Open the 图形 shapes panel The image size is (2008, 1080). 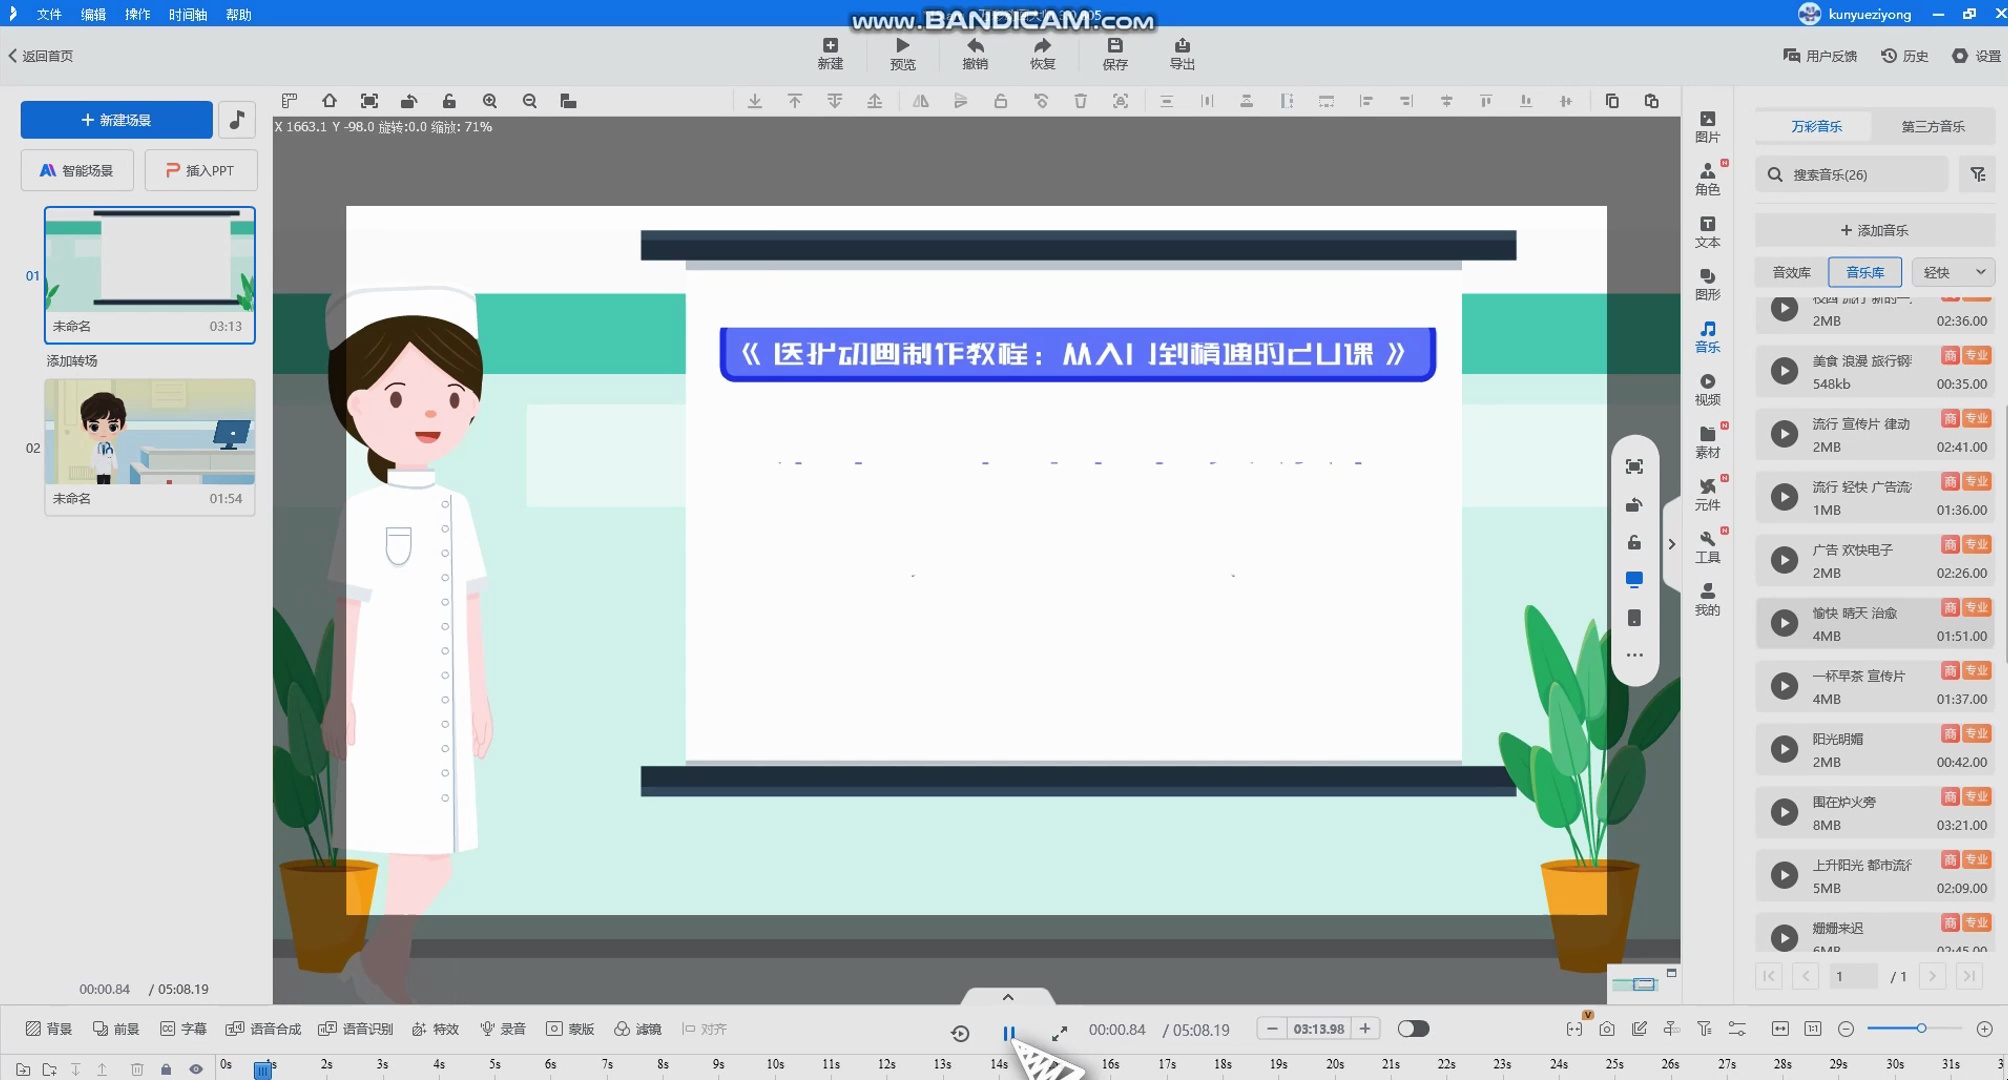[1708, 284]
